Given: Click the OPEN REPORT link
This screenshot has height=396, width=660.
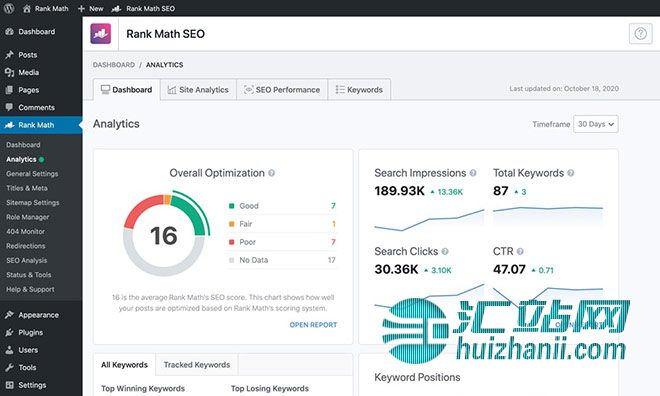Looking at the screenshot, I should tap(313, 325).
